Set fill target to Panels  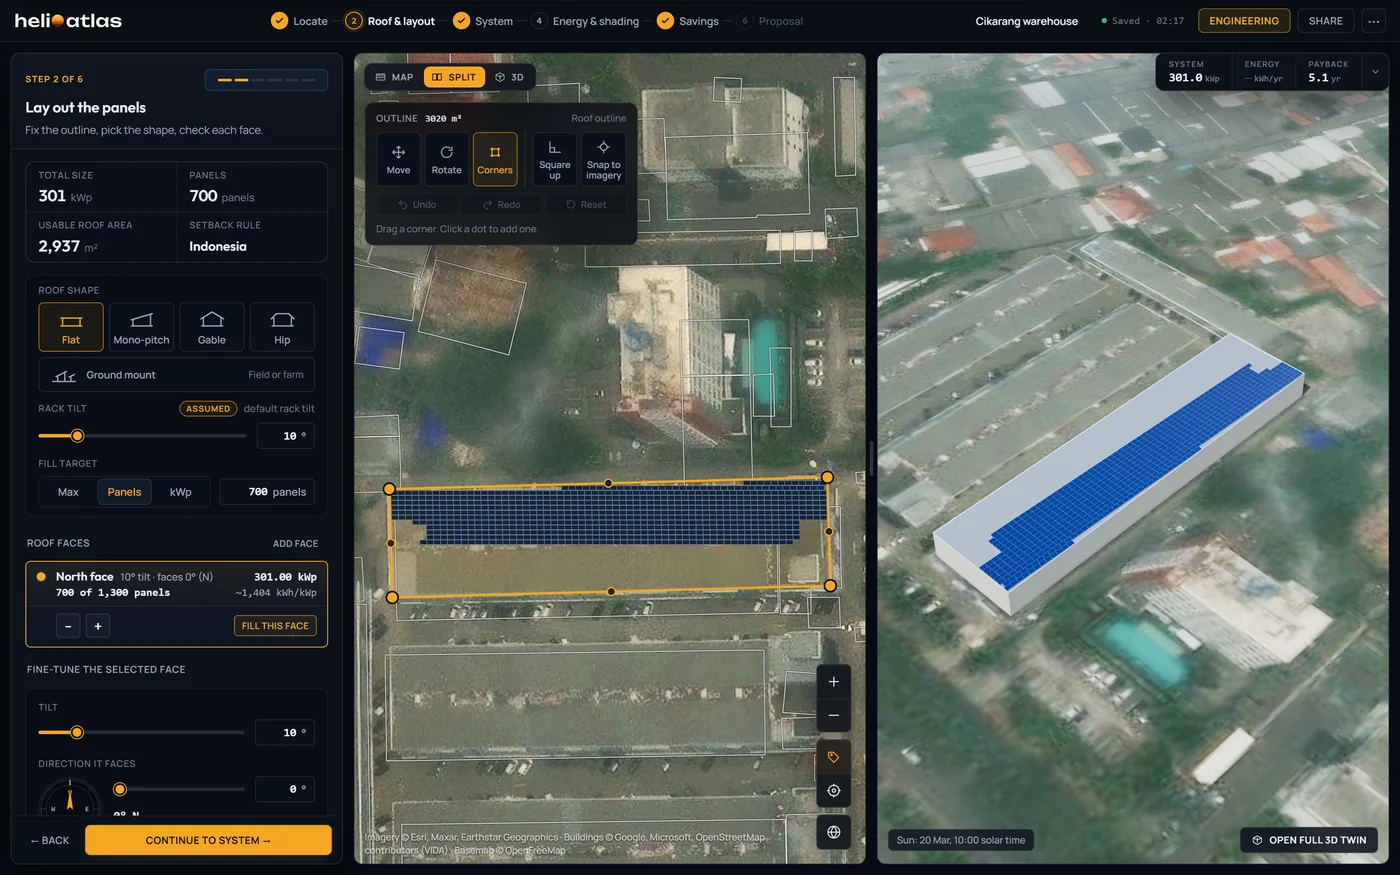124,492
